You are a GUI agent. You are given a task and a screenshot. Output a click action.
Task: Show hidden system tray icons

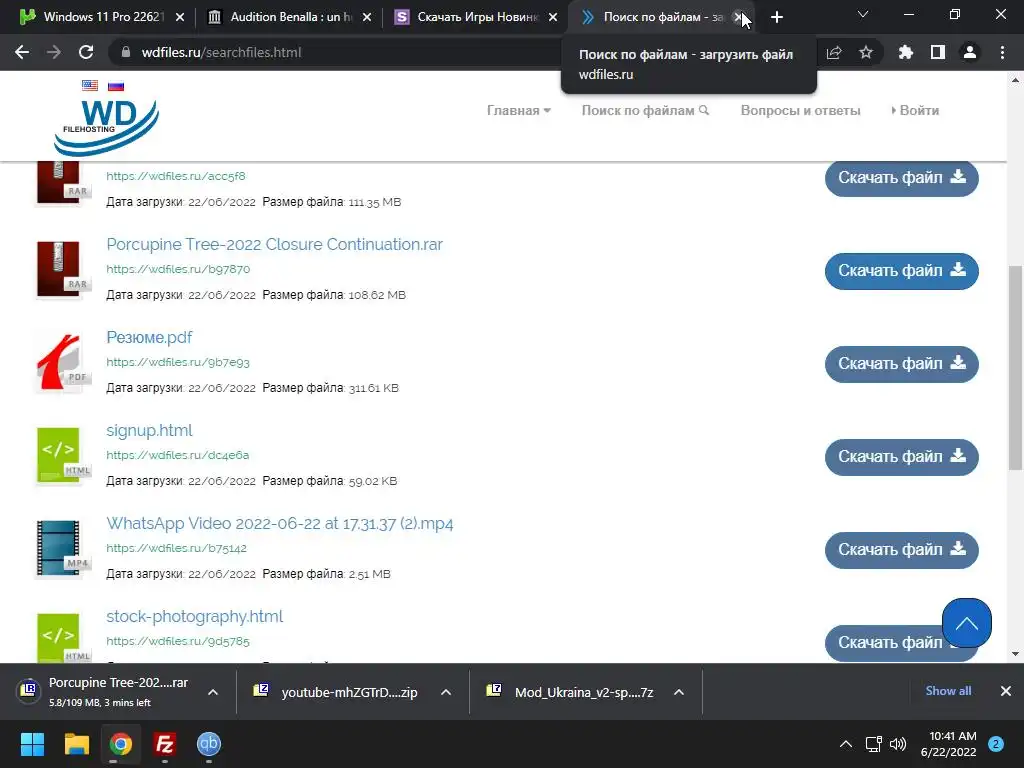(846, 744)
